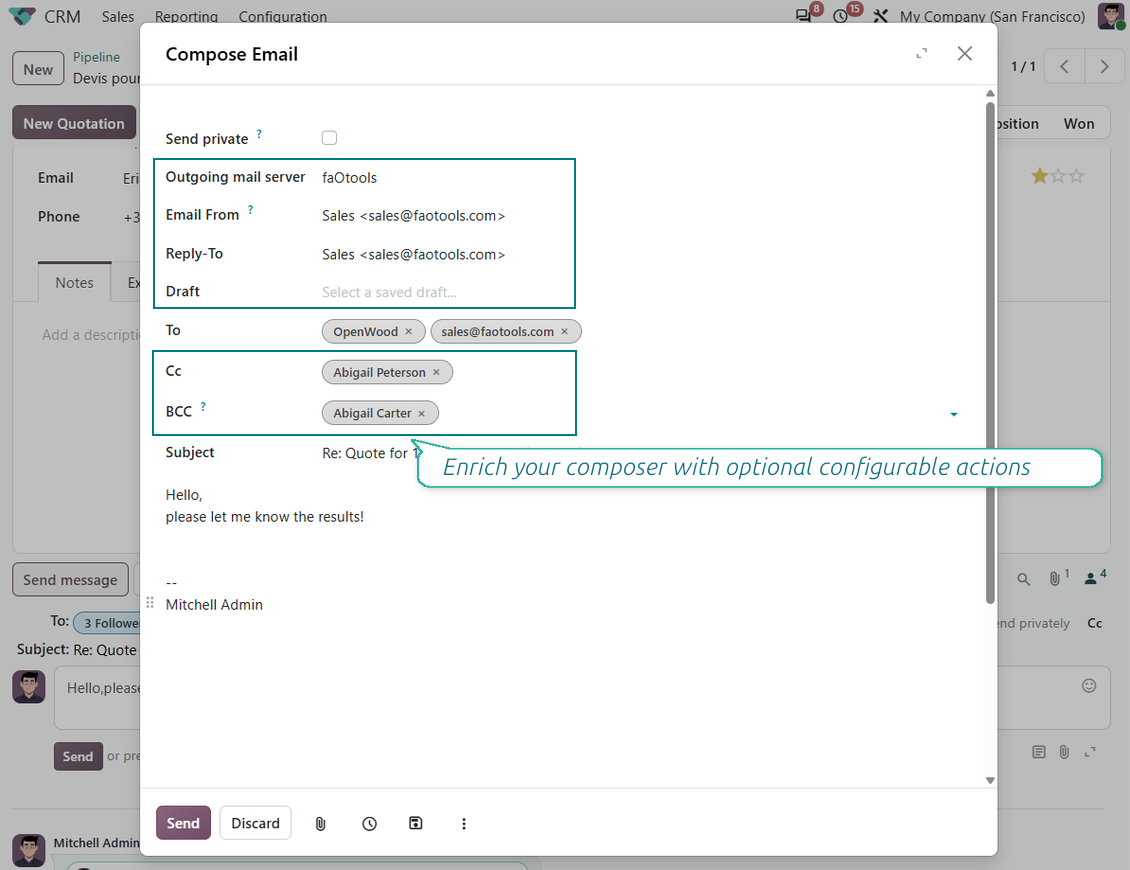
Task: Click the attach file paperclip in composer footer
Action: click(x=321, y=823)
